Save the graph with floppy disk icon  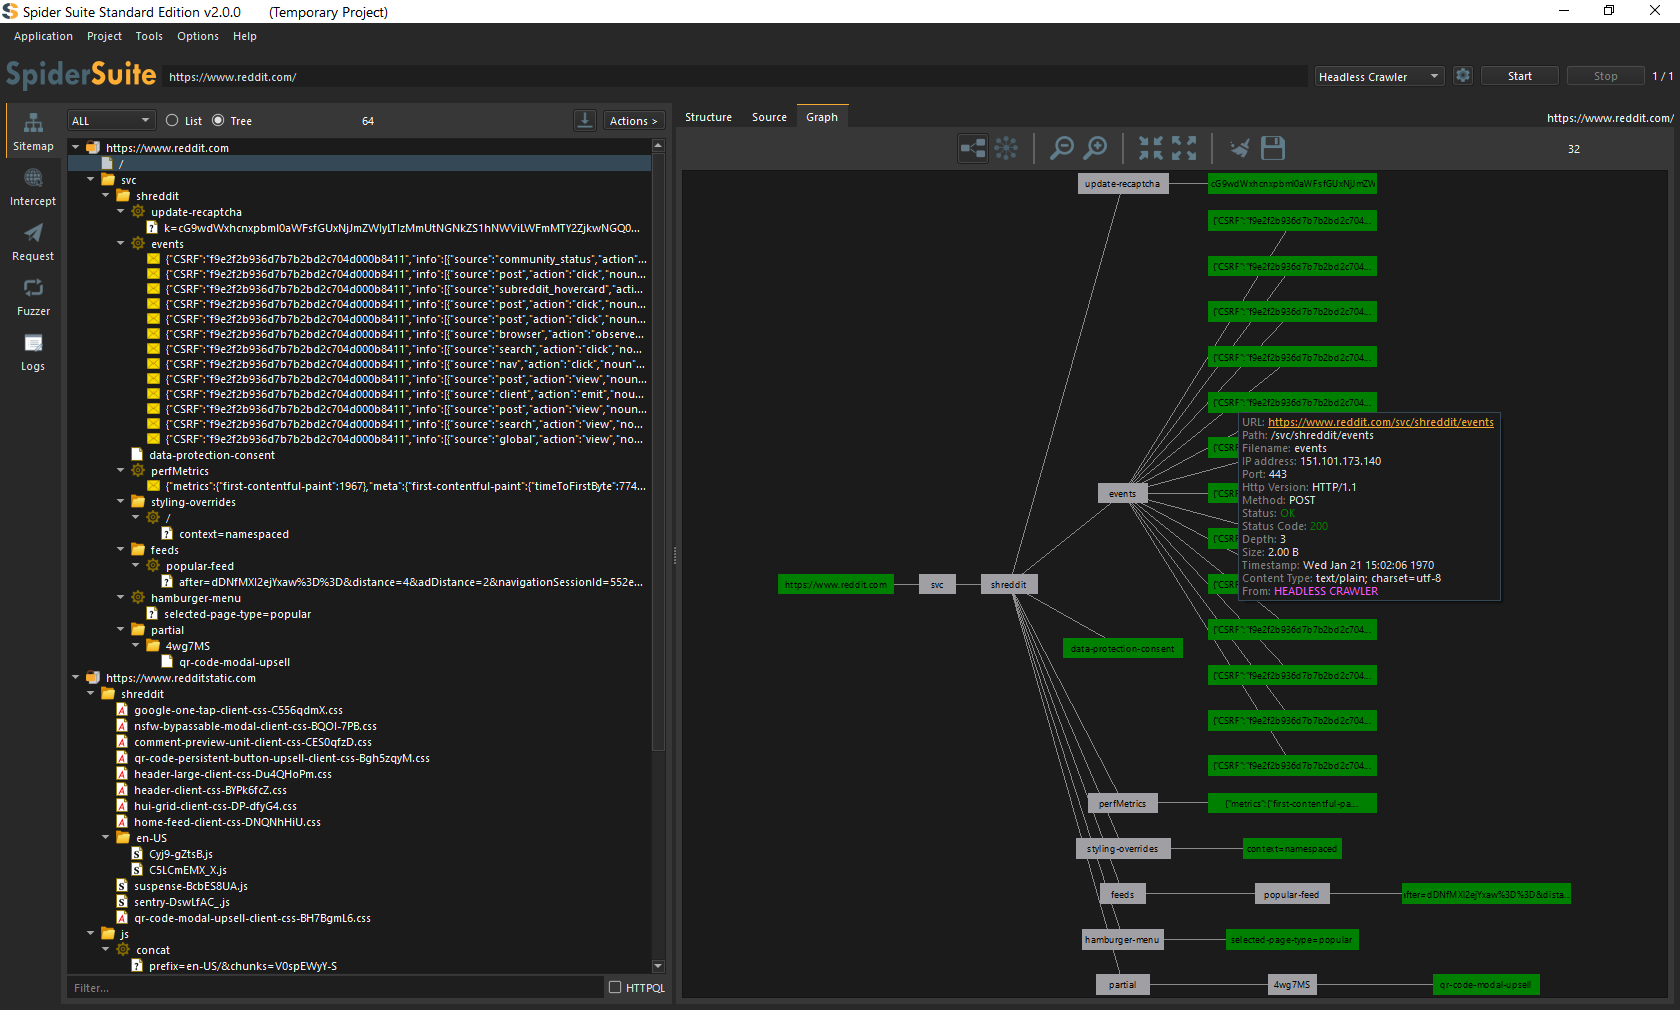[1273, 149]
